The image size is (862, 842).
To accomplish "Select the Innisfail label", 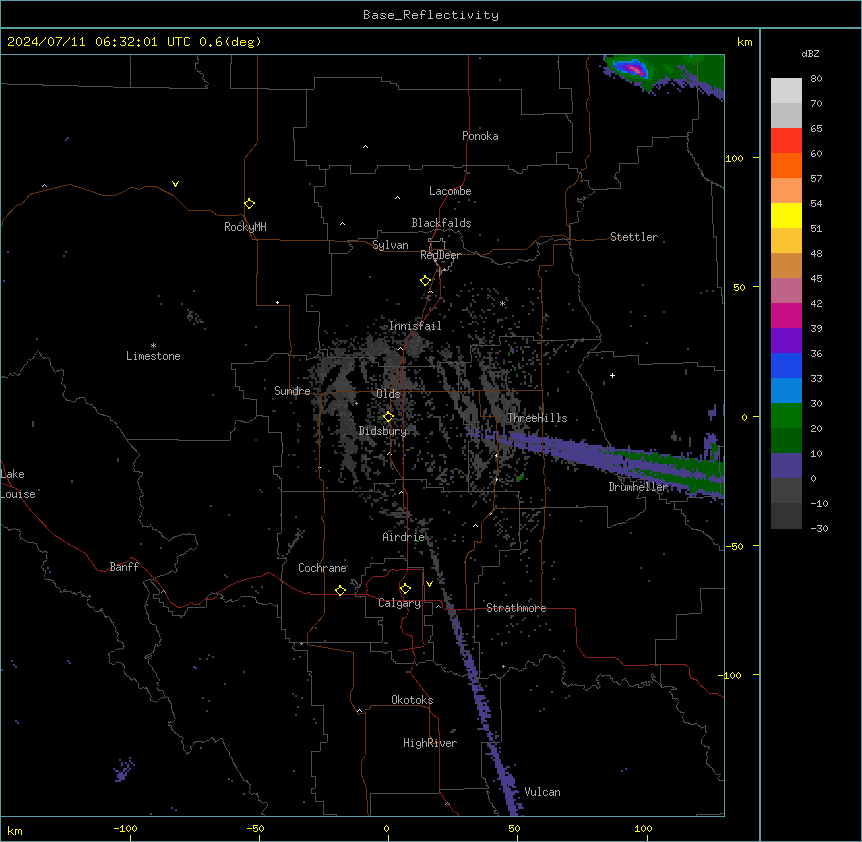I will point(415,326).
